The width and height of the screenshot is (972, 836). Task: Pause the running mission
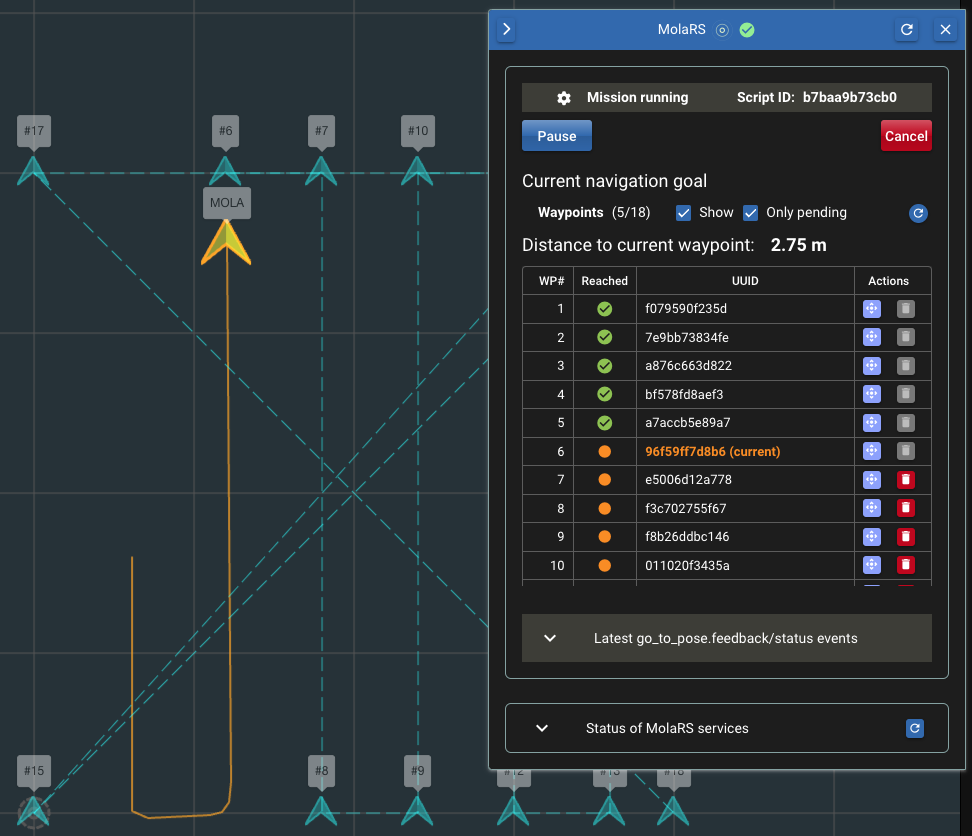click(x=557, y=136)
